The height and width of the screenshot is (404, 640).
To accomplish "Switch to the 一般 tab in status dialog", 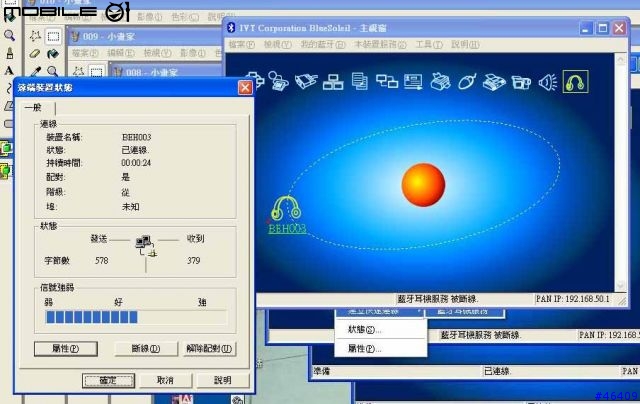I will click(33, 108).
